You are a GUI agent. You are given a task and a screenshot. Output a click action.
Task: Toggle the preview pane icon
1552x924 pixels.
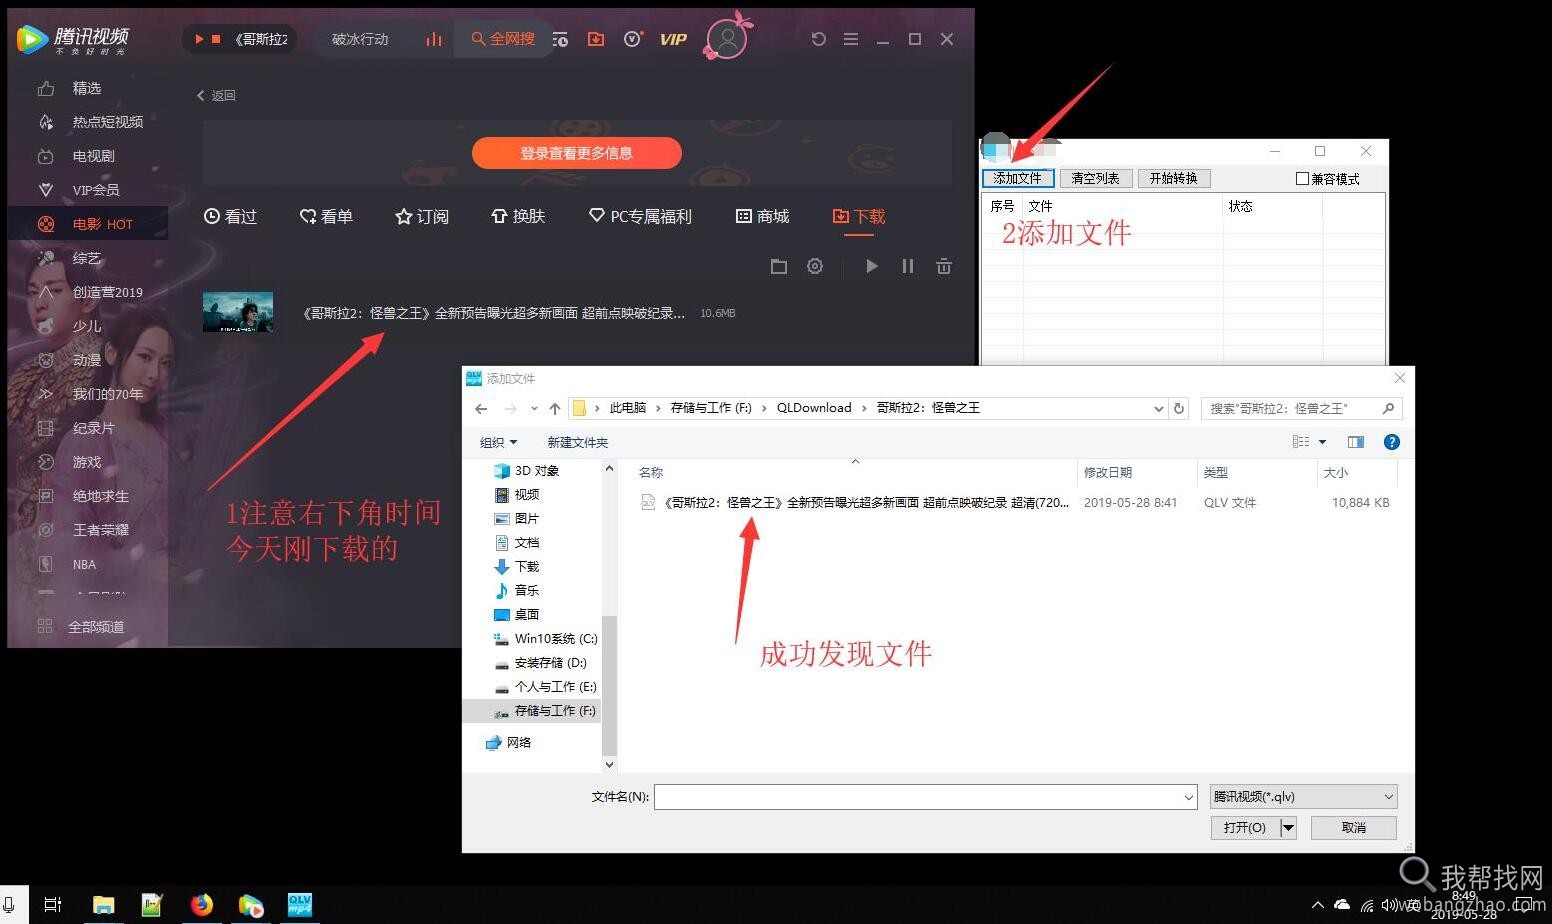pos(1356,442)
